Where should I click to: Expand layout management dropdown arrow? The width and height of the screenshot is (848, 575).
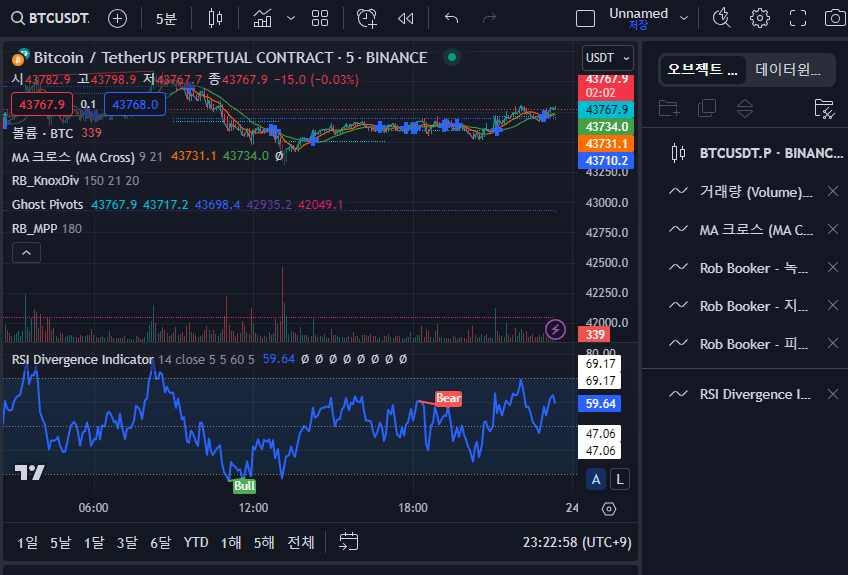(x=684, y=18)
